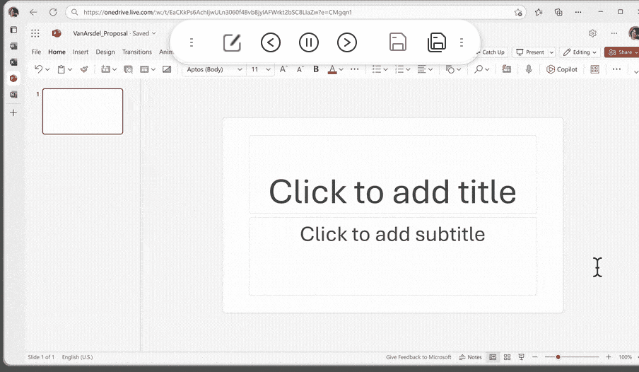The height and width of the screenshot is (372, 639).
Task: Open the left drag handle dots of floating toolbar
Action: (192, 42)
